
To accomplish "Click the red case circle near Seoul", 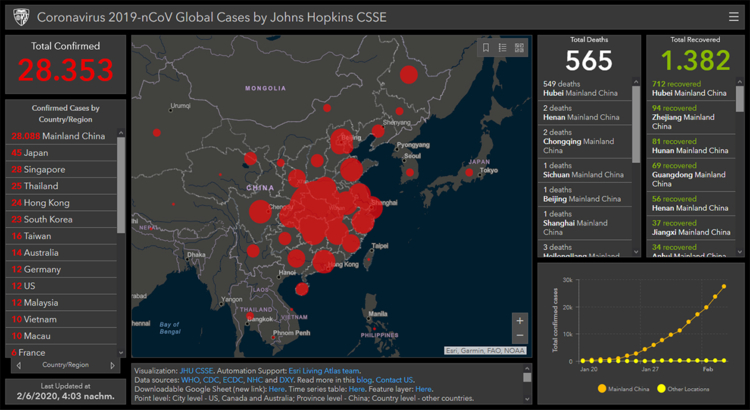I will tap(410, 173).
